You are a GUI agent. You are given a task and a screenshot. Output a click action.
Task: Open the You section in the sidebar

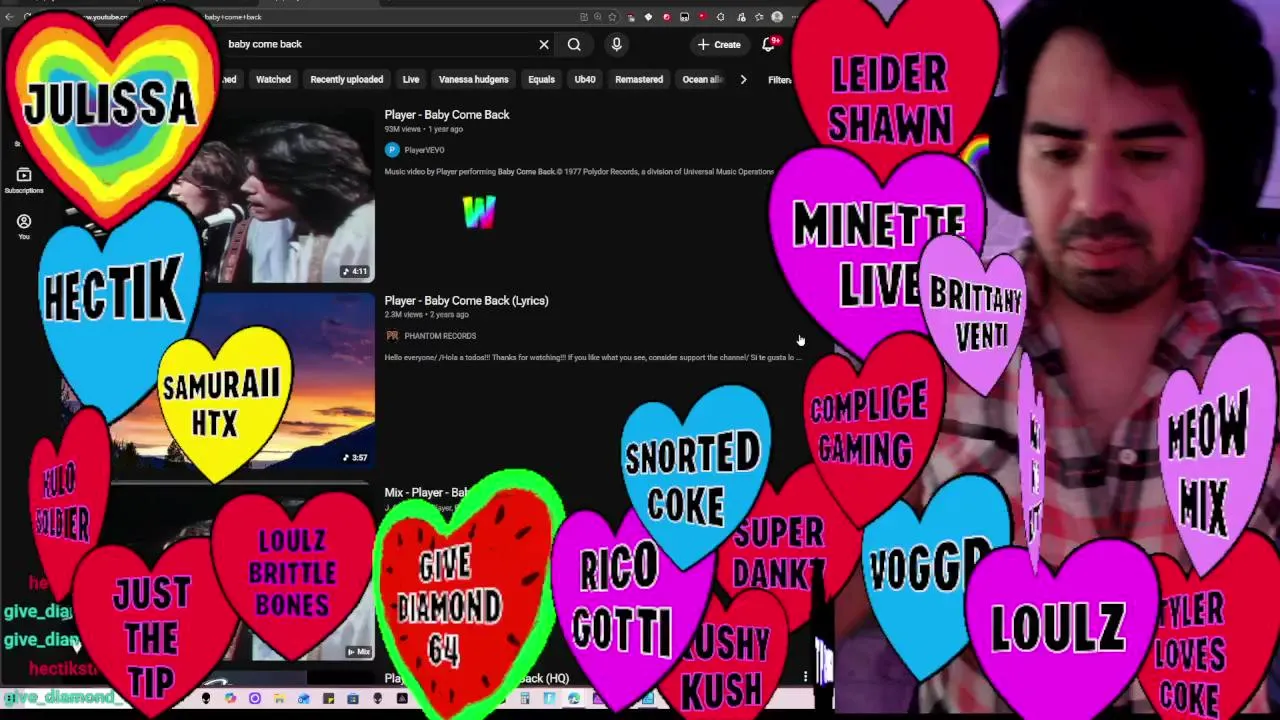point(24,226)
